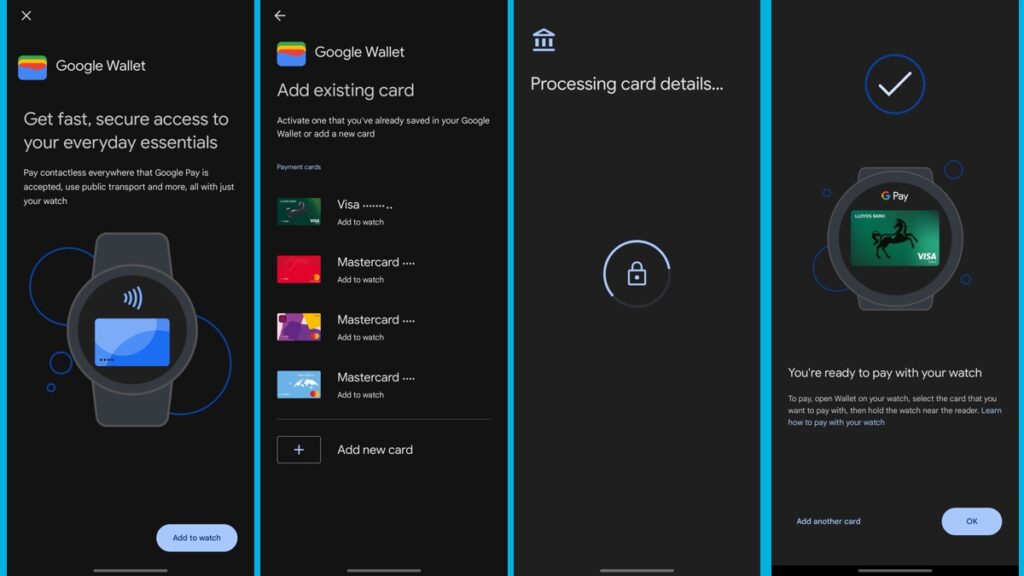Select the Visa card thumbnail

[299, 211]
